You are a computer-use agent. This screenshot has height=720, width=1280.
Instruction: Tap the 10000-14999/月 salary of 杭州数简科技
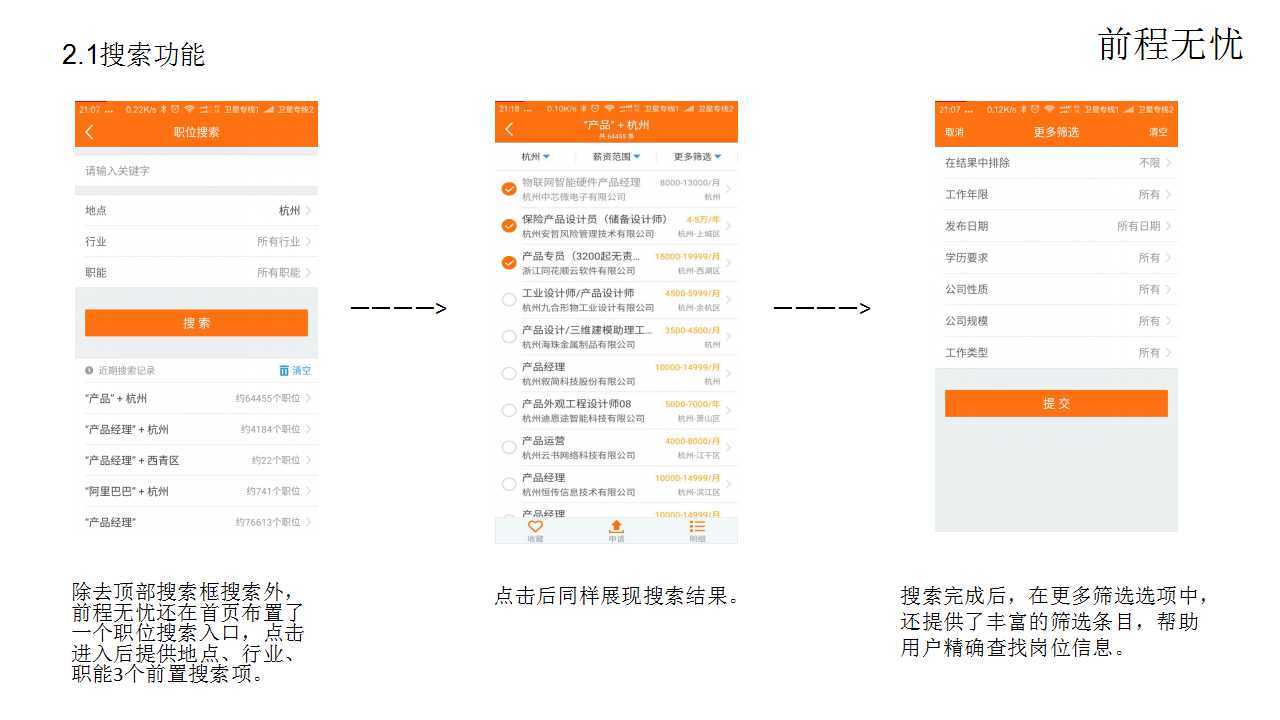[687, 368]
